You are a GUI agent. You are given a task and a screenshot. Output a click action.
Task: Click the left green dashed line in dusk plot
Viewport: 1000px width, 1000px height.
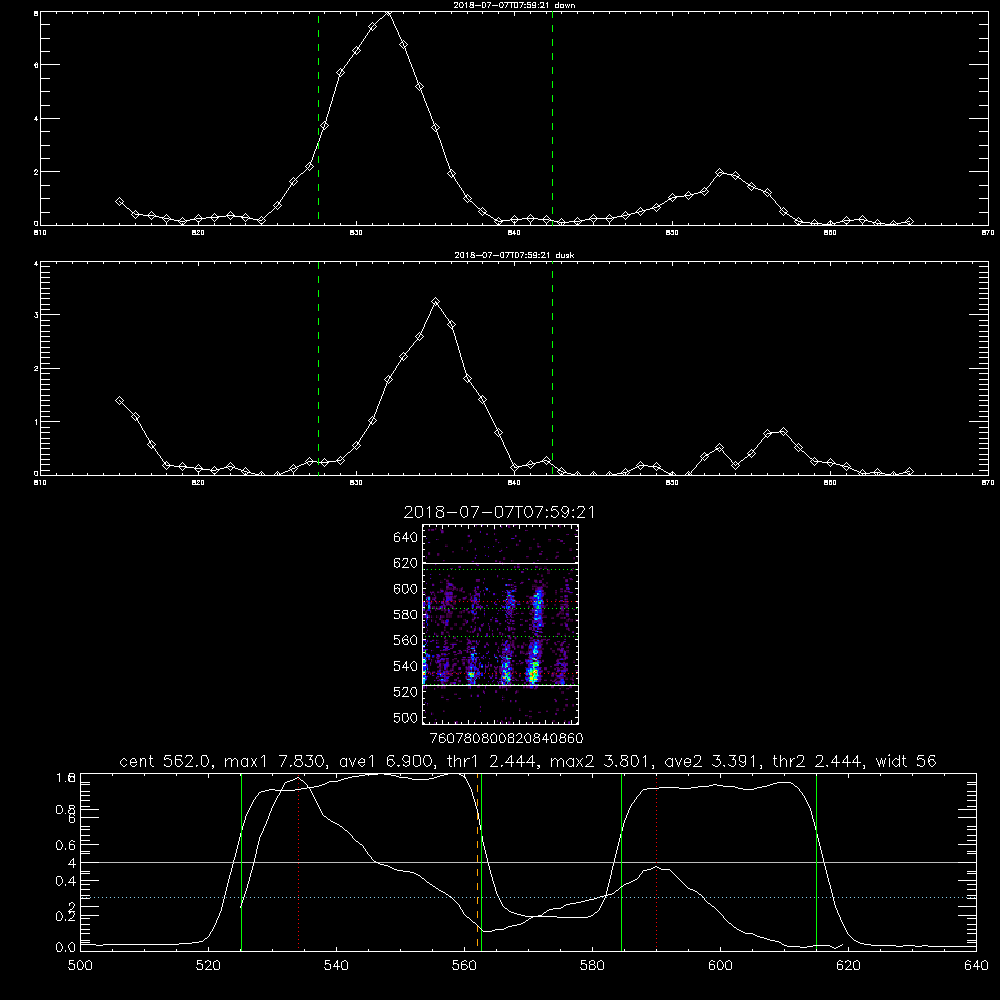[318, 369]
